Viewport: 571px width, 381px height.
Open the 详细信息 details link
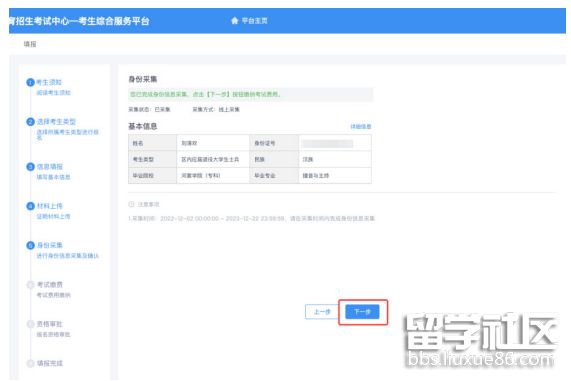tap(361, 126)
